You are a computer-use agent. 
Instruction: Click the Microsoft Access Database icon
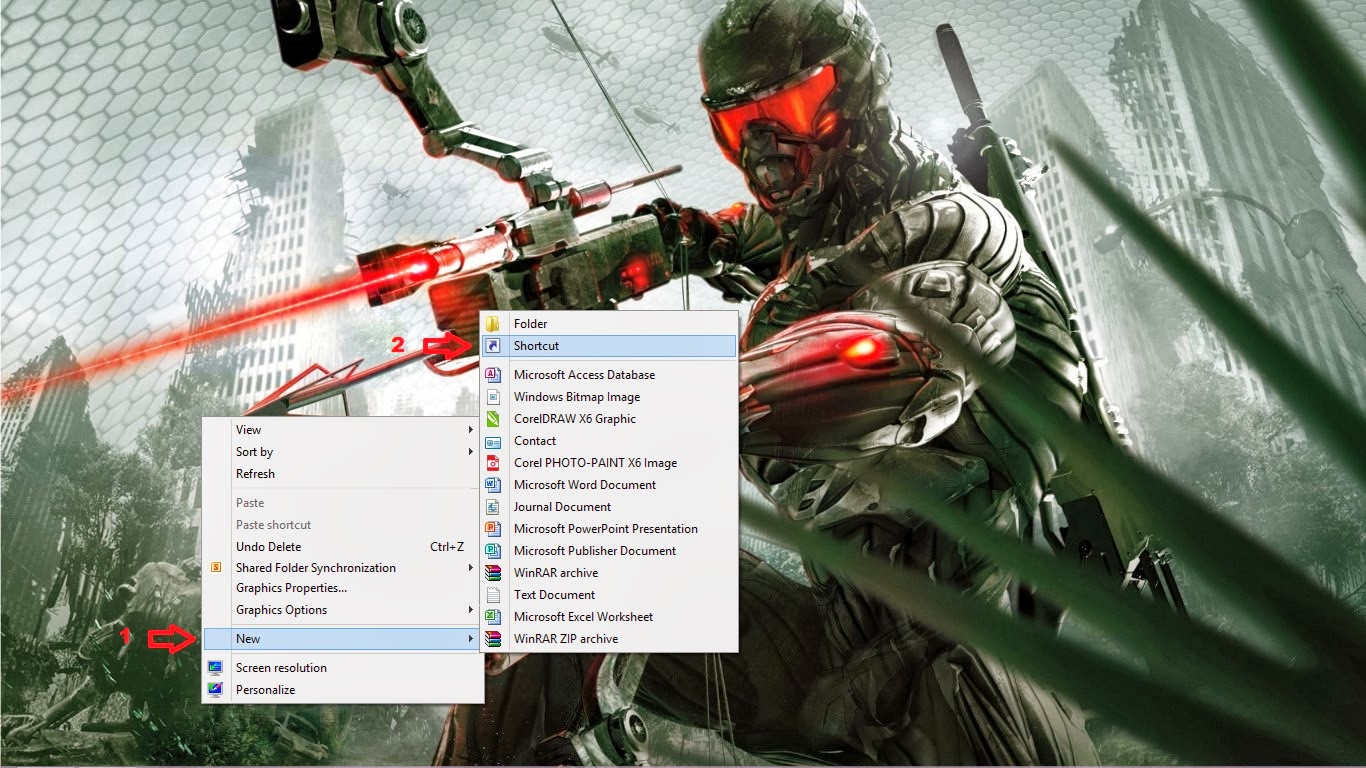click(492, 375)
